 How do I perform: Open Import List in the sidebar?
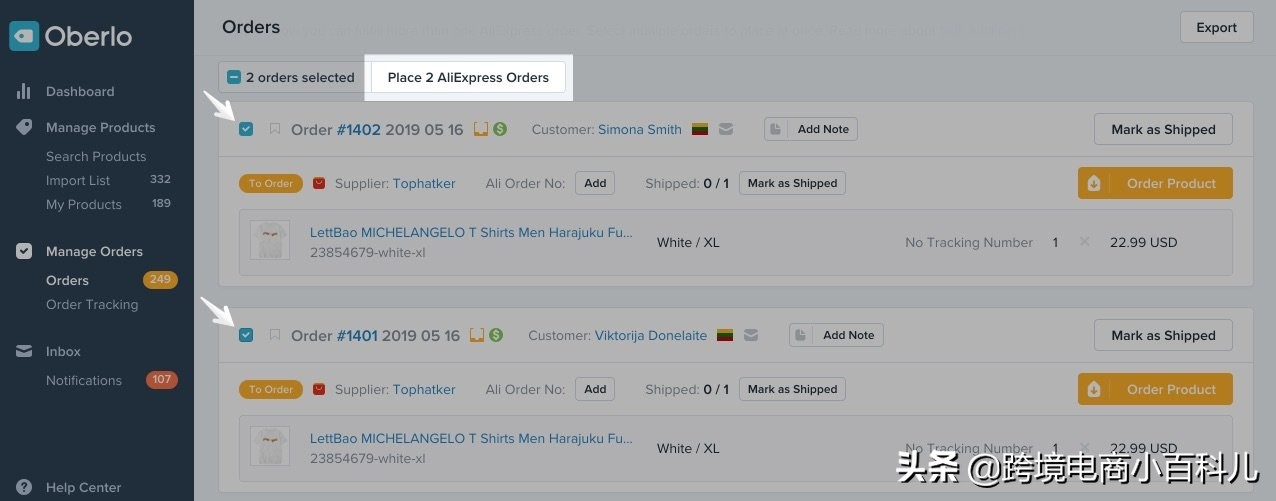click(78, 180)
